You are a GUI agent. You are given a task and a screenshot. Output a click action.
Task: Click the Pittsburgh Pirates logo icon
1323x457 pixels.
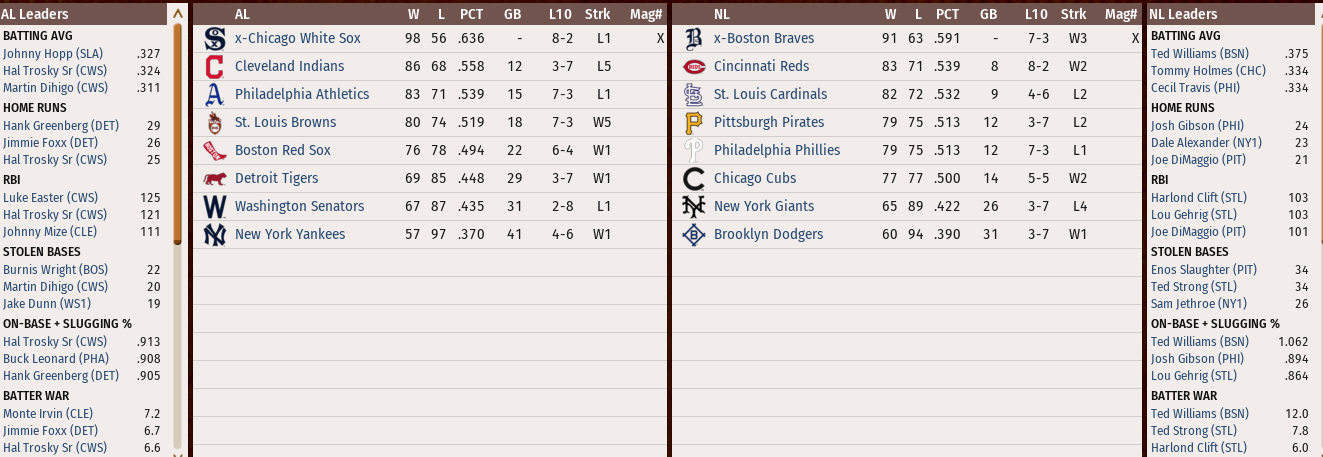pos(693,123)
